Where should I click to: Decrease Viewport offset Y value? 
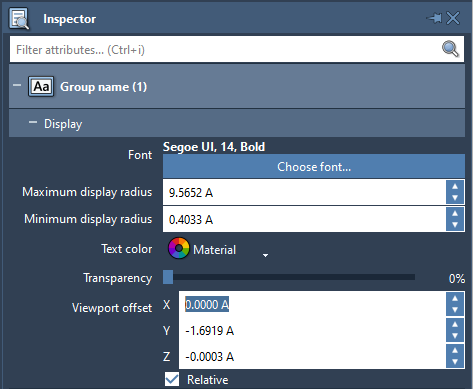455,336
